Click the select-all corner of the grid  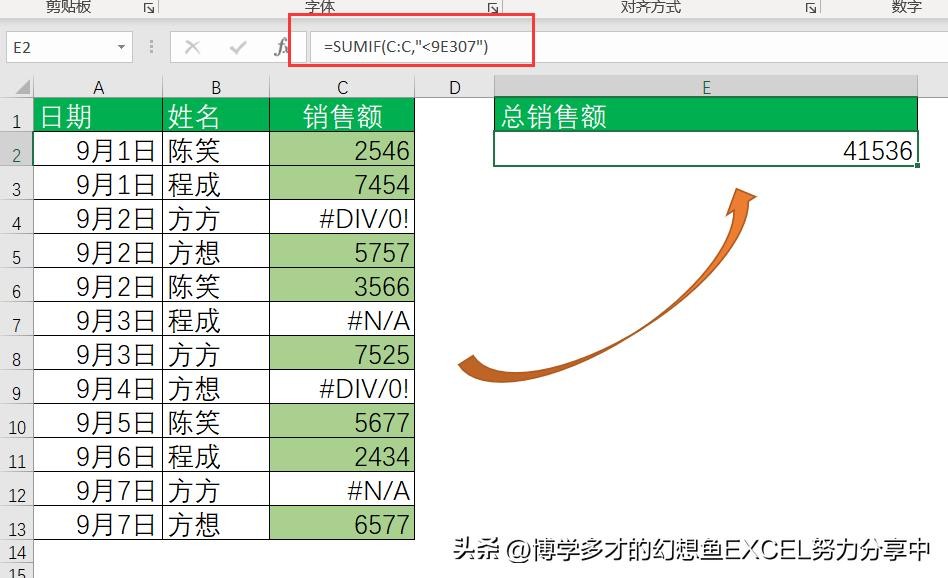17,87
